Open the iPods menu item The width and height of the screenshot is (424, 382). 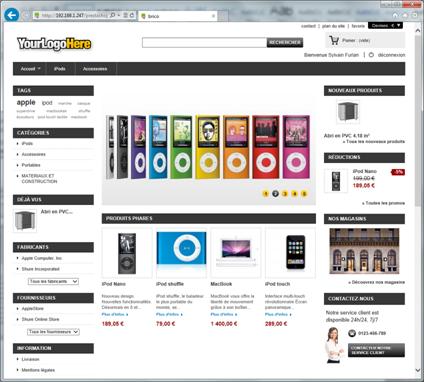60,69
